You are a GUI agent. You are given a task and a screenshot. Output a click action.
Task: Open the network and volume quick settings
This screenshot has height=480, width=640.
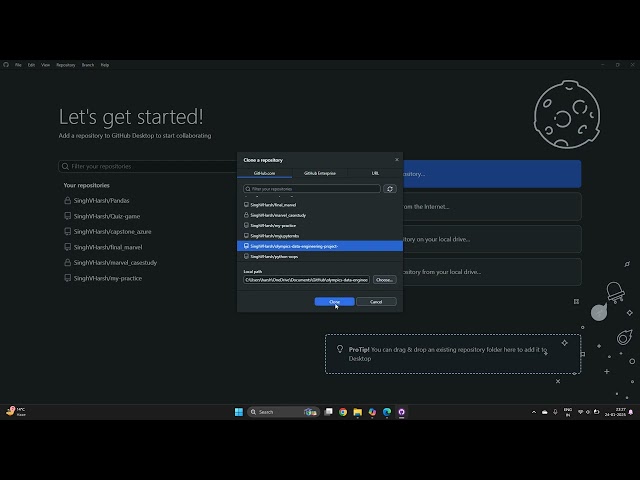[588, 412]
